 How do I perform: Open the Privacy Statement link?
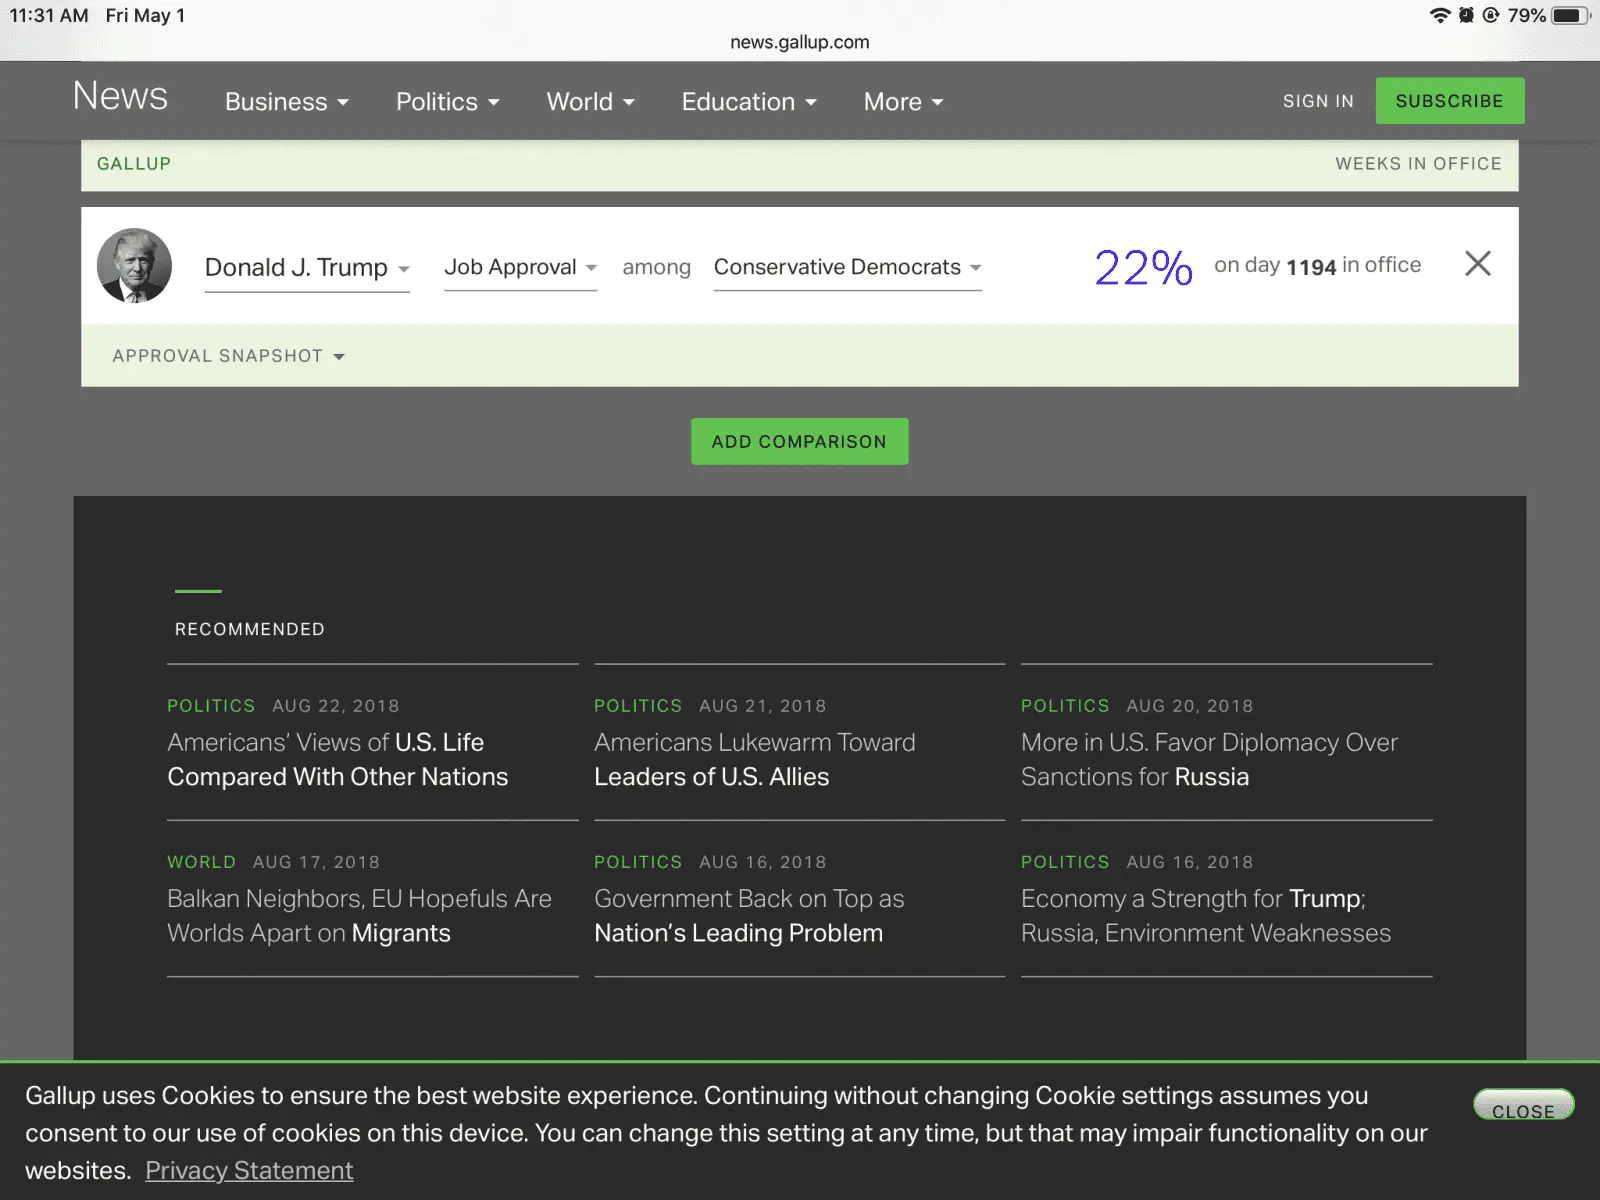pyautogui.click(x=249, y=1170)
